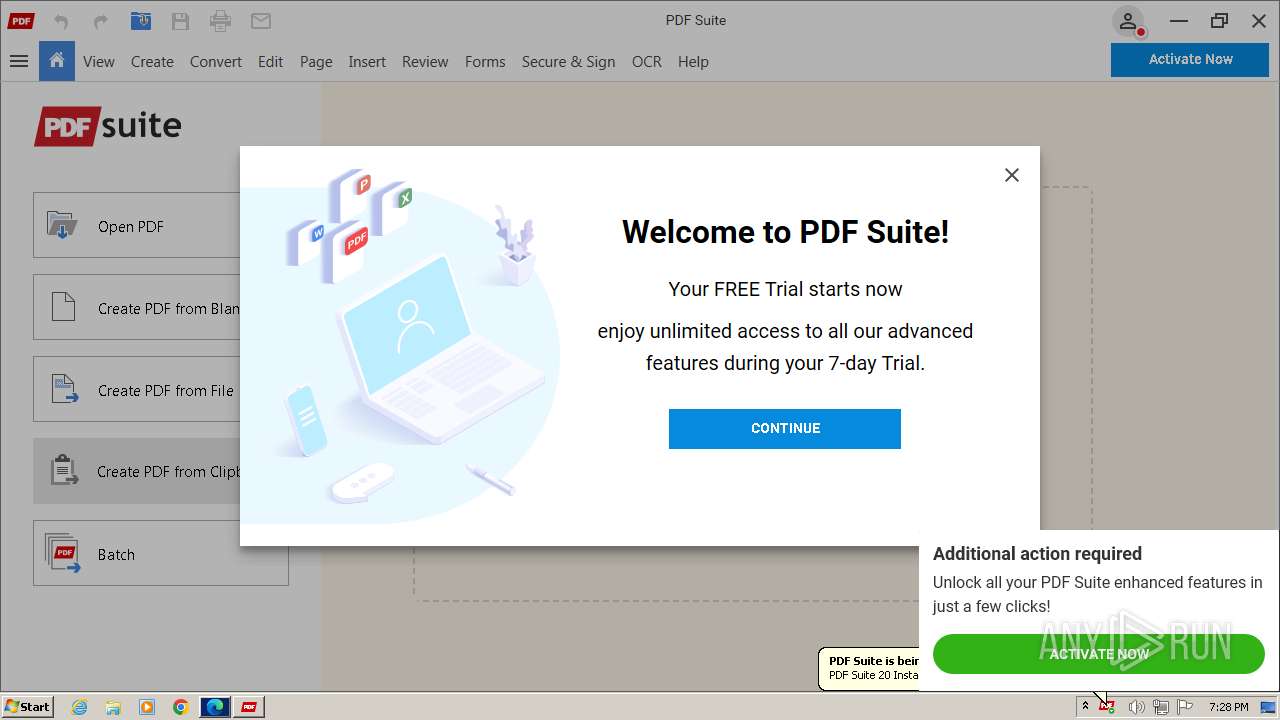Click the open file icon in quick toolbar
Image resolution: width=1280 pixels, height=720 pixels.
point(141,21)
